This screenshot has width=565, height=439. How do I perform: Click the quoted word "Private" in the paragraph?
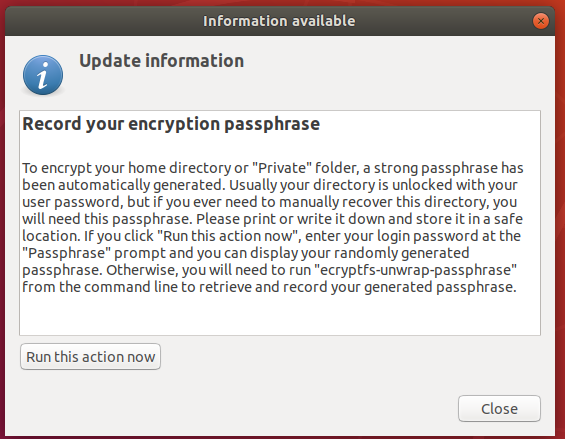point(282,168)
